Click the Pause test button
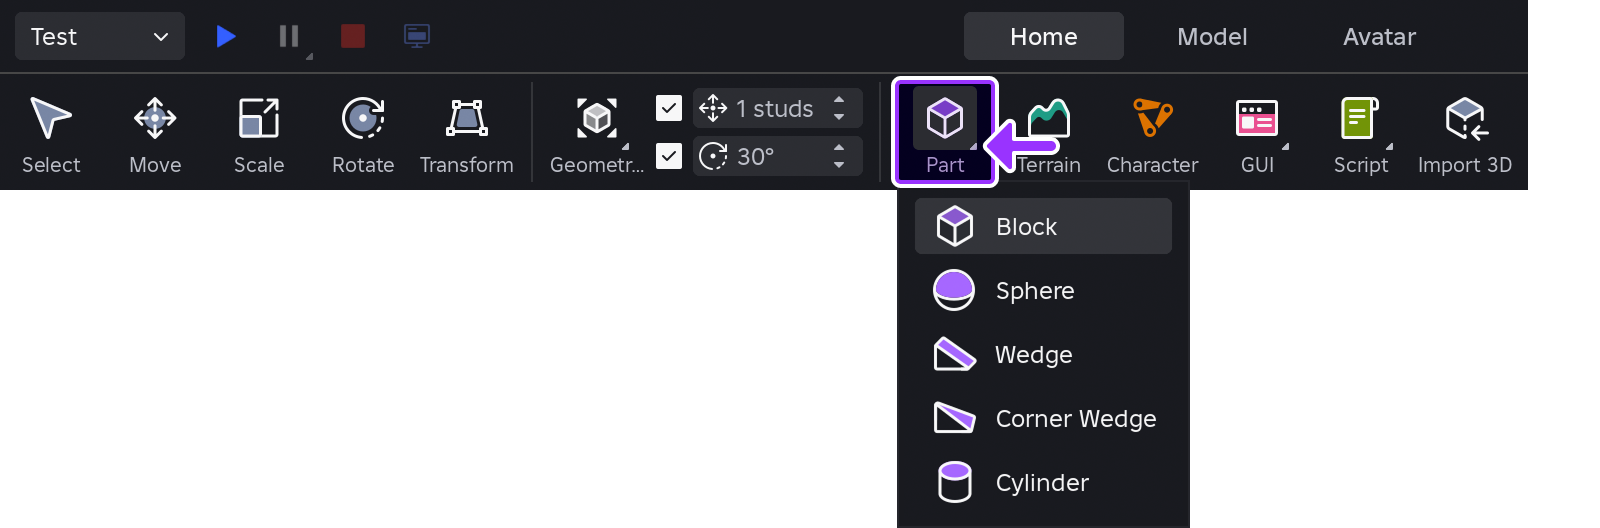 click(x=289, y=37)
